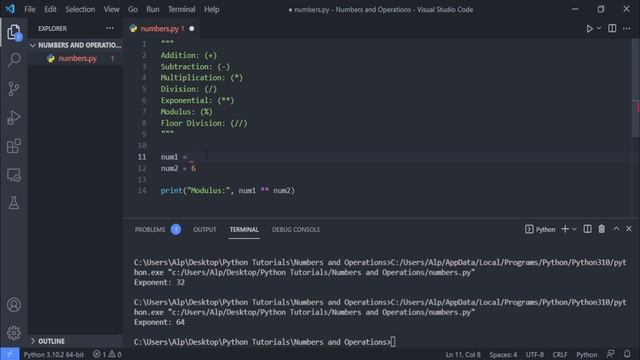Open the Explorer view in the activity bar
Image resolution: width=640 pixels, height=360 pixels.
(14, 32)
